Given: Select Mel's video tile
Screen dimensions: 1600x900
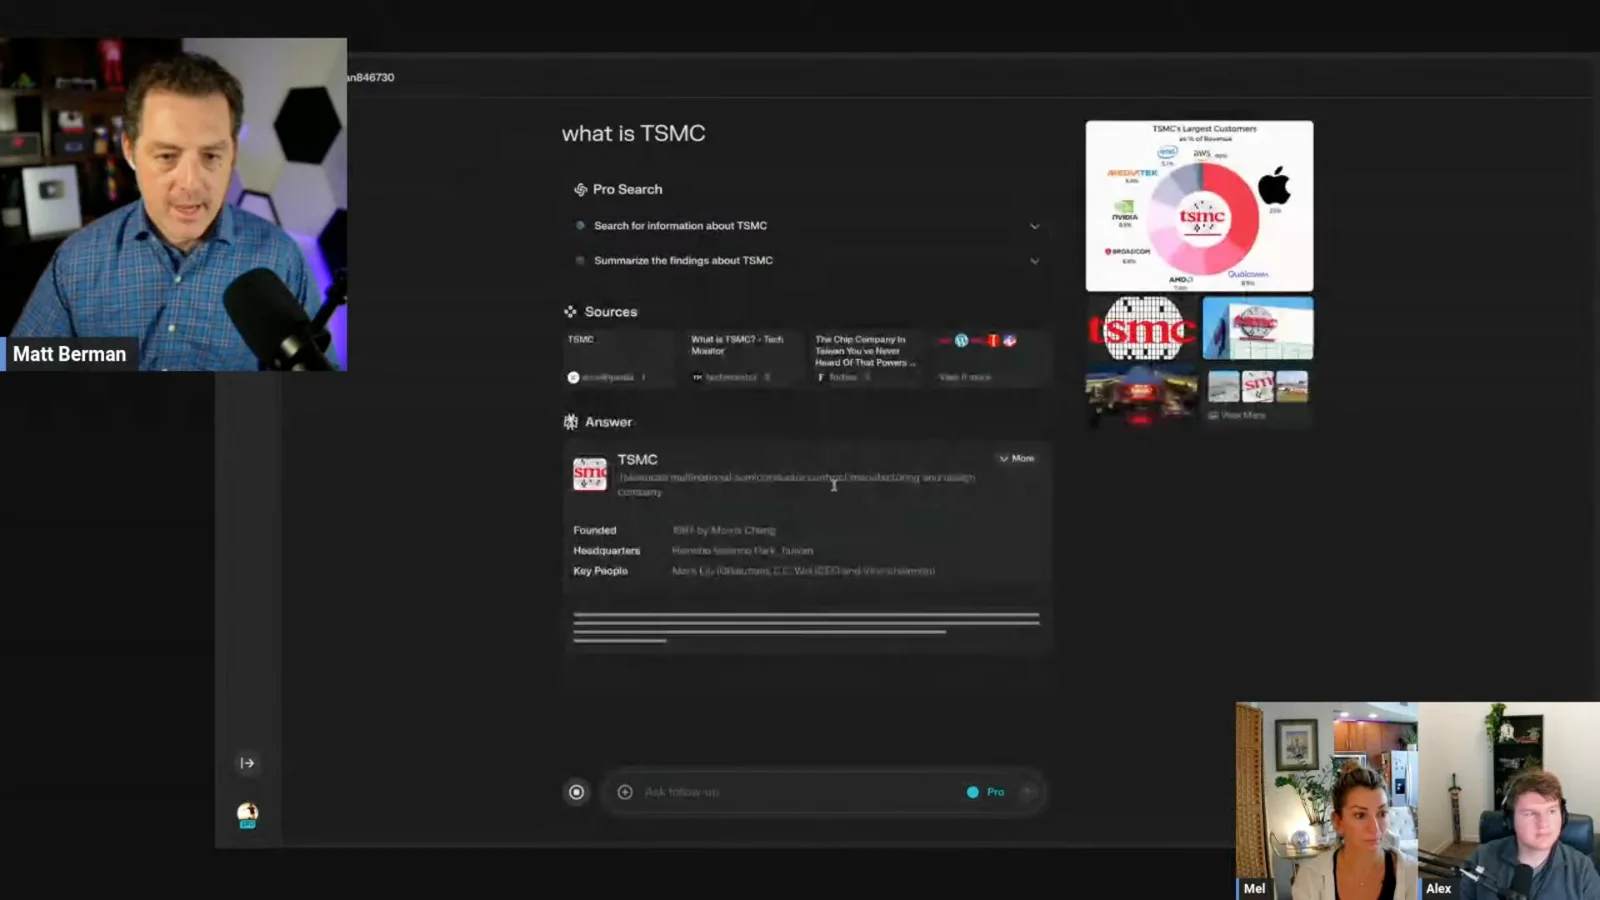Looking at the screenshot, I should click(1327, 801).
